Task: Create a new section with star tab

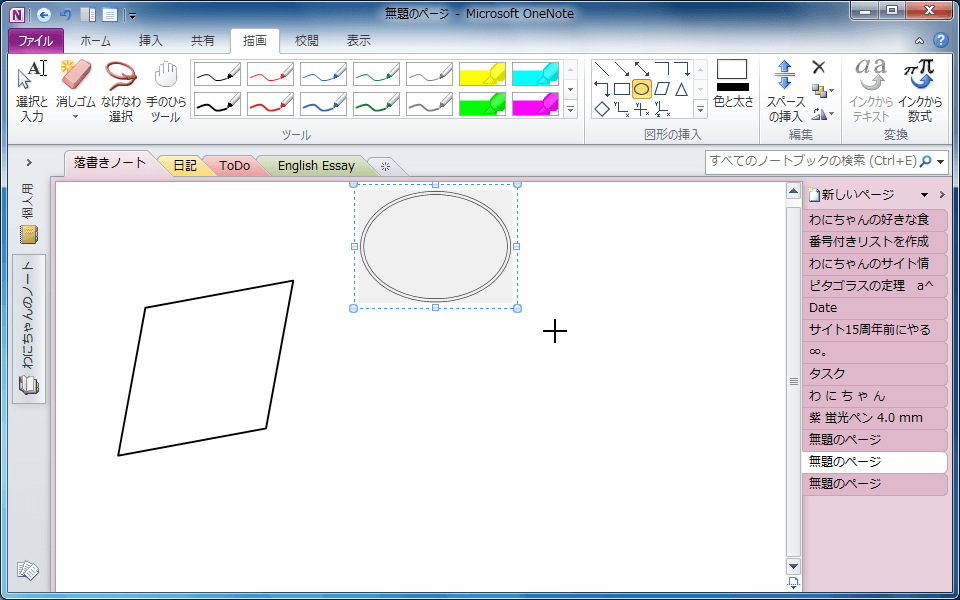Action: click(x=385, y=167)
